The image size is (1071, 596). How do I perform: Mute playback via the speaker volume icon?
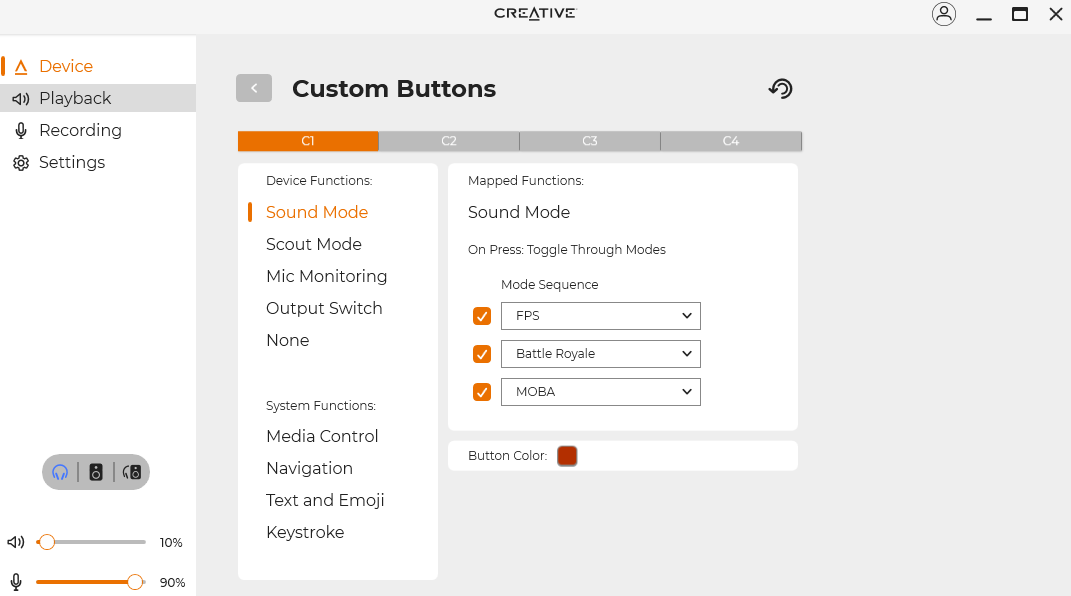click(x=16, y=542)
